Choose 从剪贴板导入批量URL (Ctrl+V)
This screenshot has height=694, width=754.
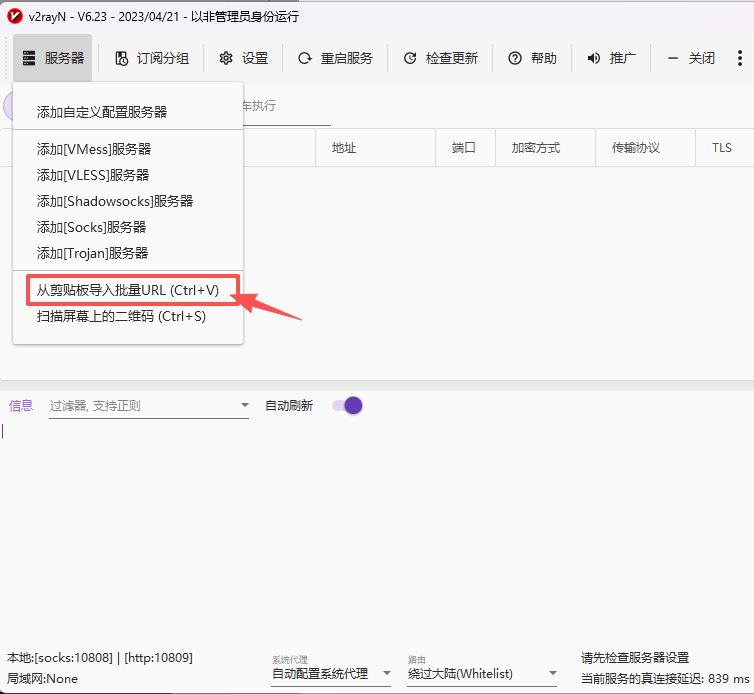point(128,290)
